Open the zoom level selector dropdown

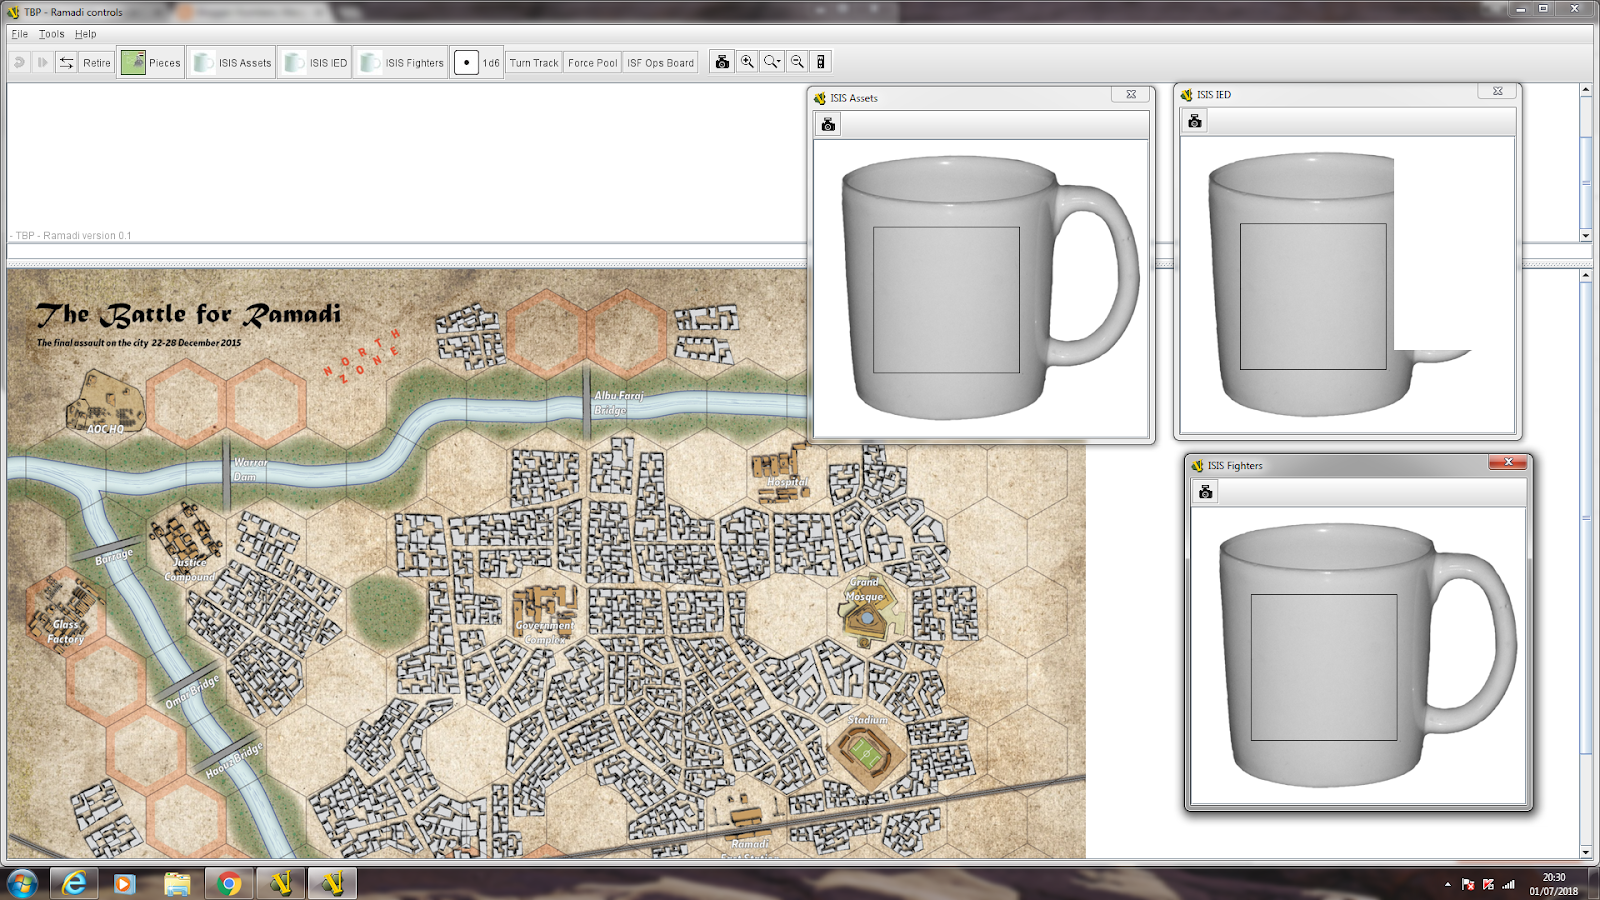(772, 62)
